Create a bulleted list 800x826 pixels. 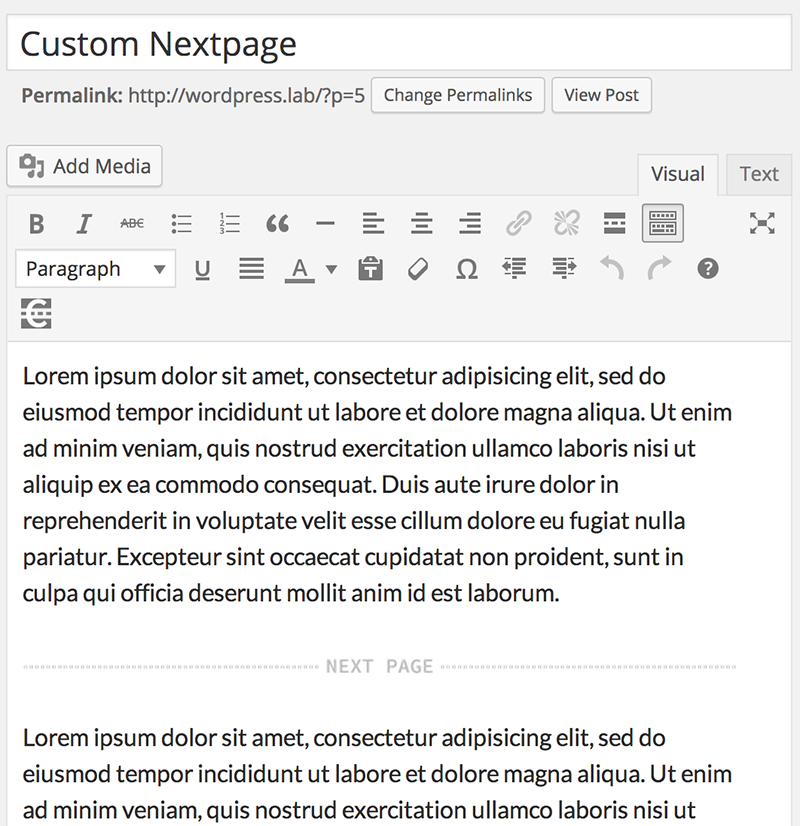pos(181,223)
